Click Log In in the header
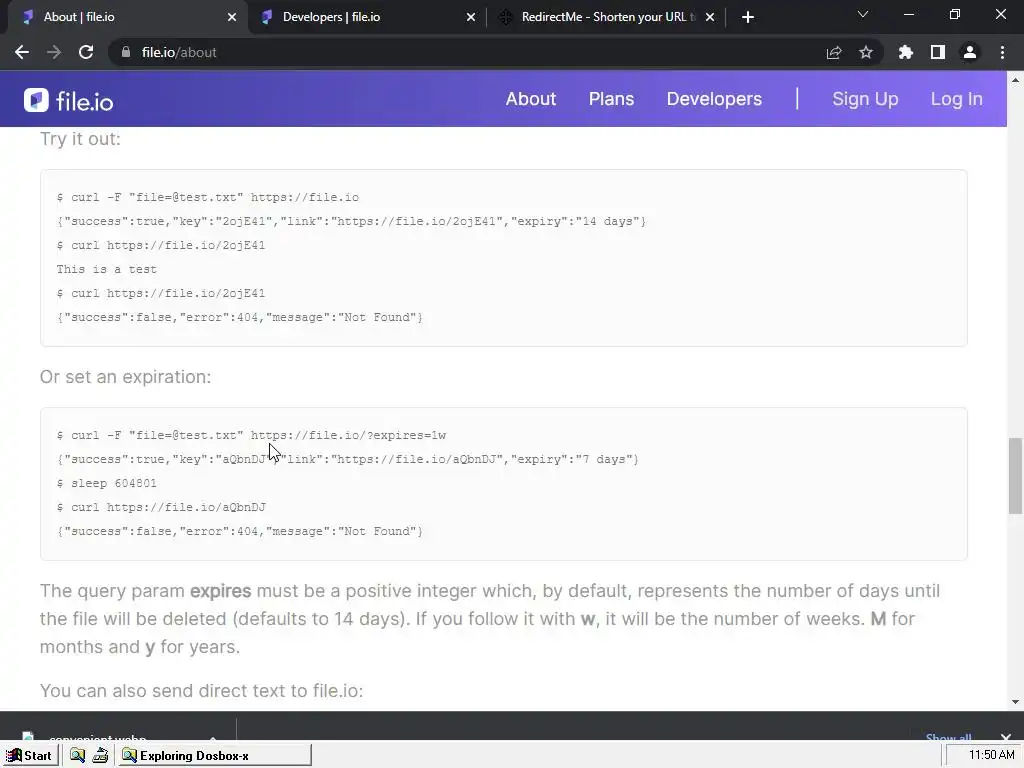The image size is (1024, 768). [x=956, y=99]
